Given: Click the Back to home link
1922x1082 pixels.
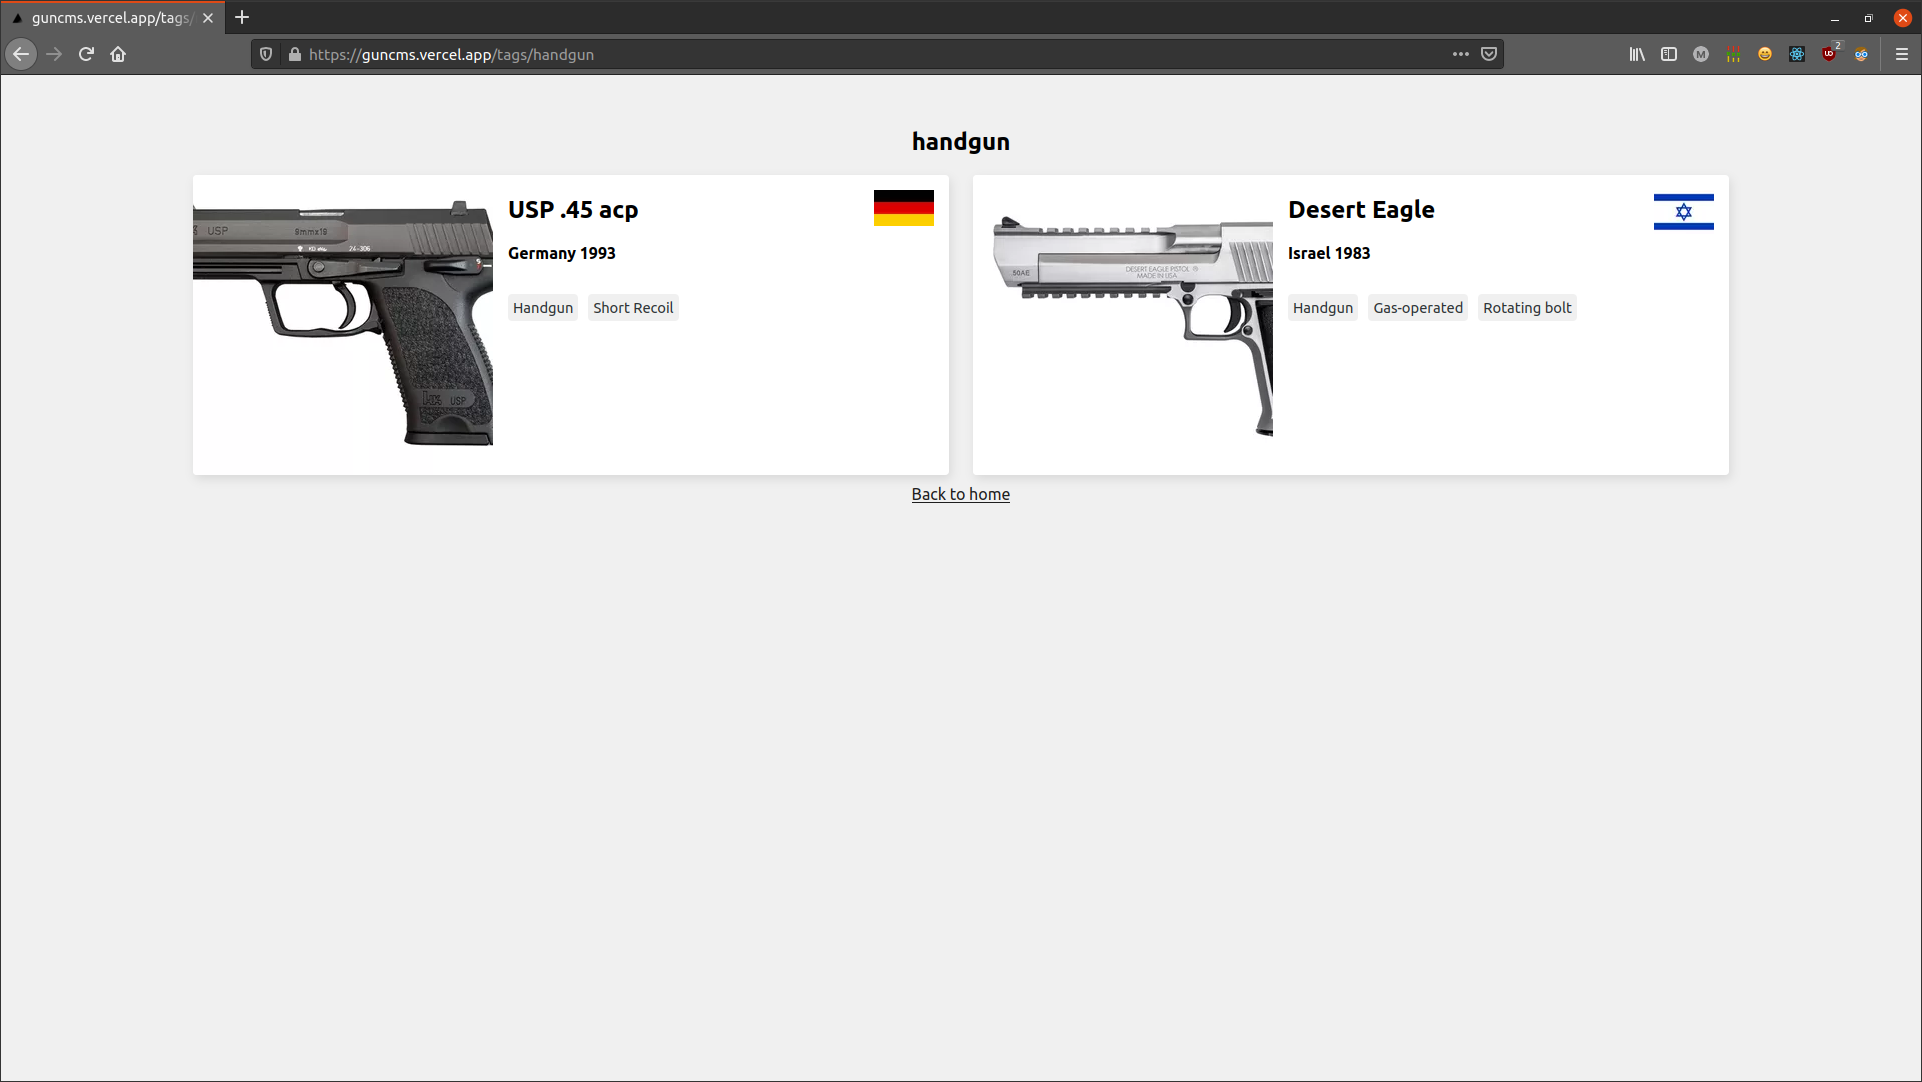Looking at the screenshot, I should click(x=960, y=494).
